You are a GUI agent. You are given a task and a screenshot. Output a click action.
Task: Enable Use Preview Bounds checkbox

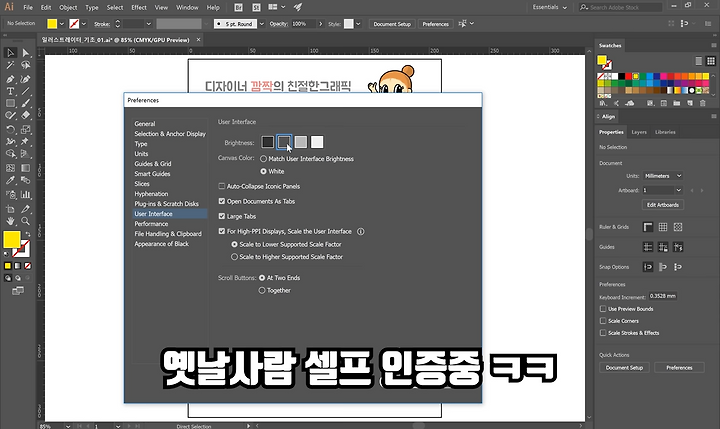(x=603, y=309)
